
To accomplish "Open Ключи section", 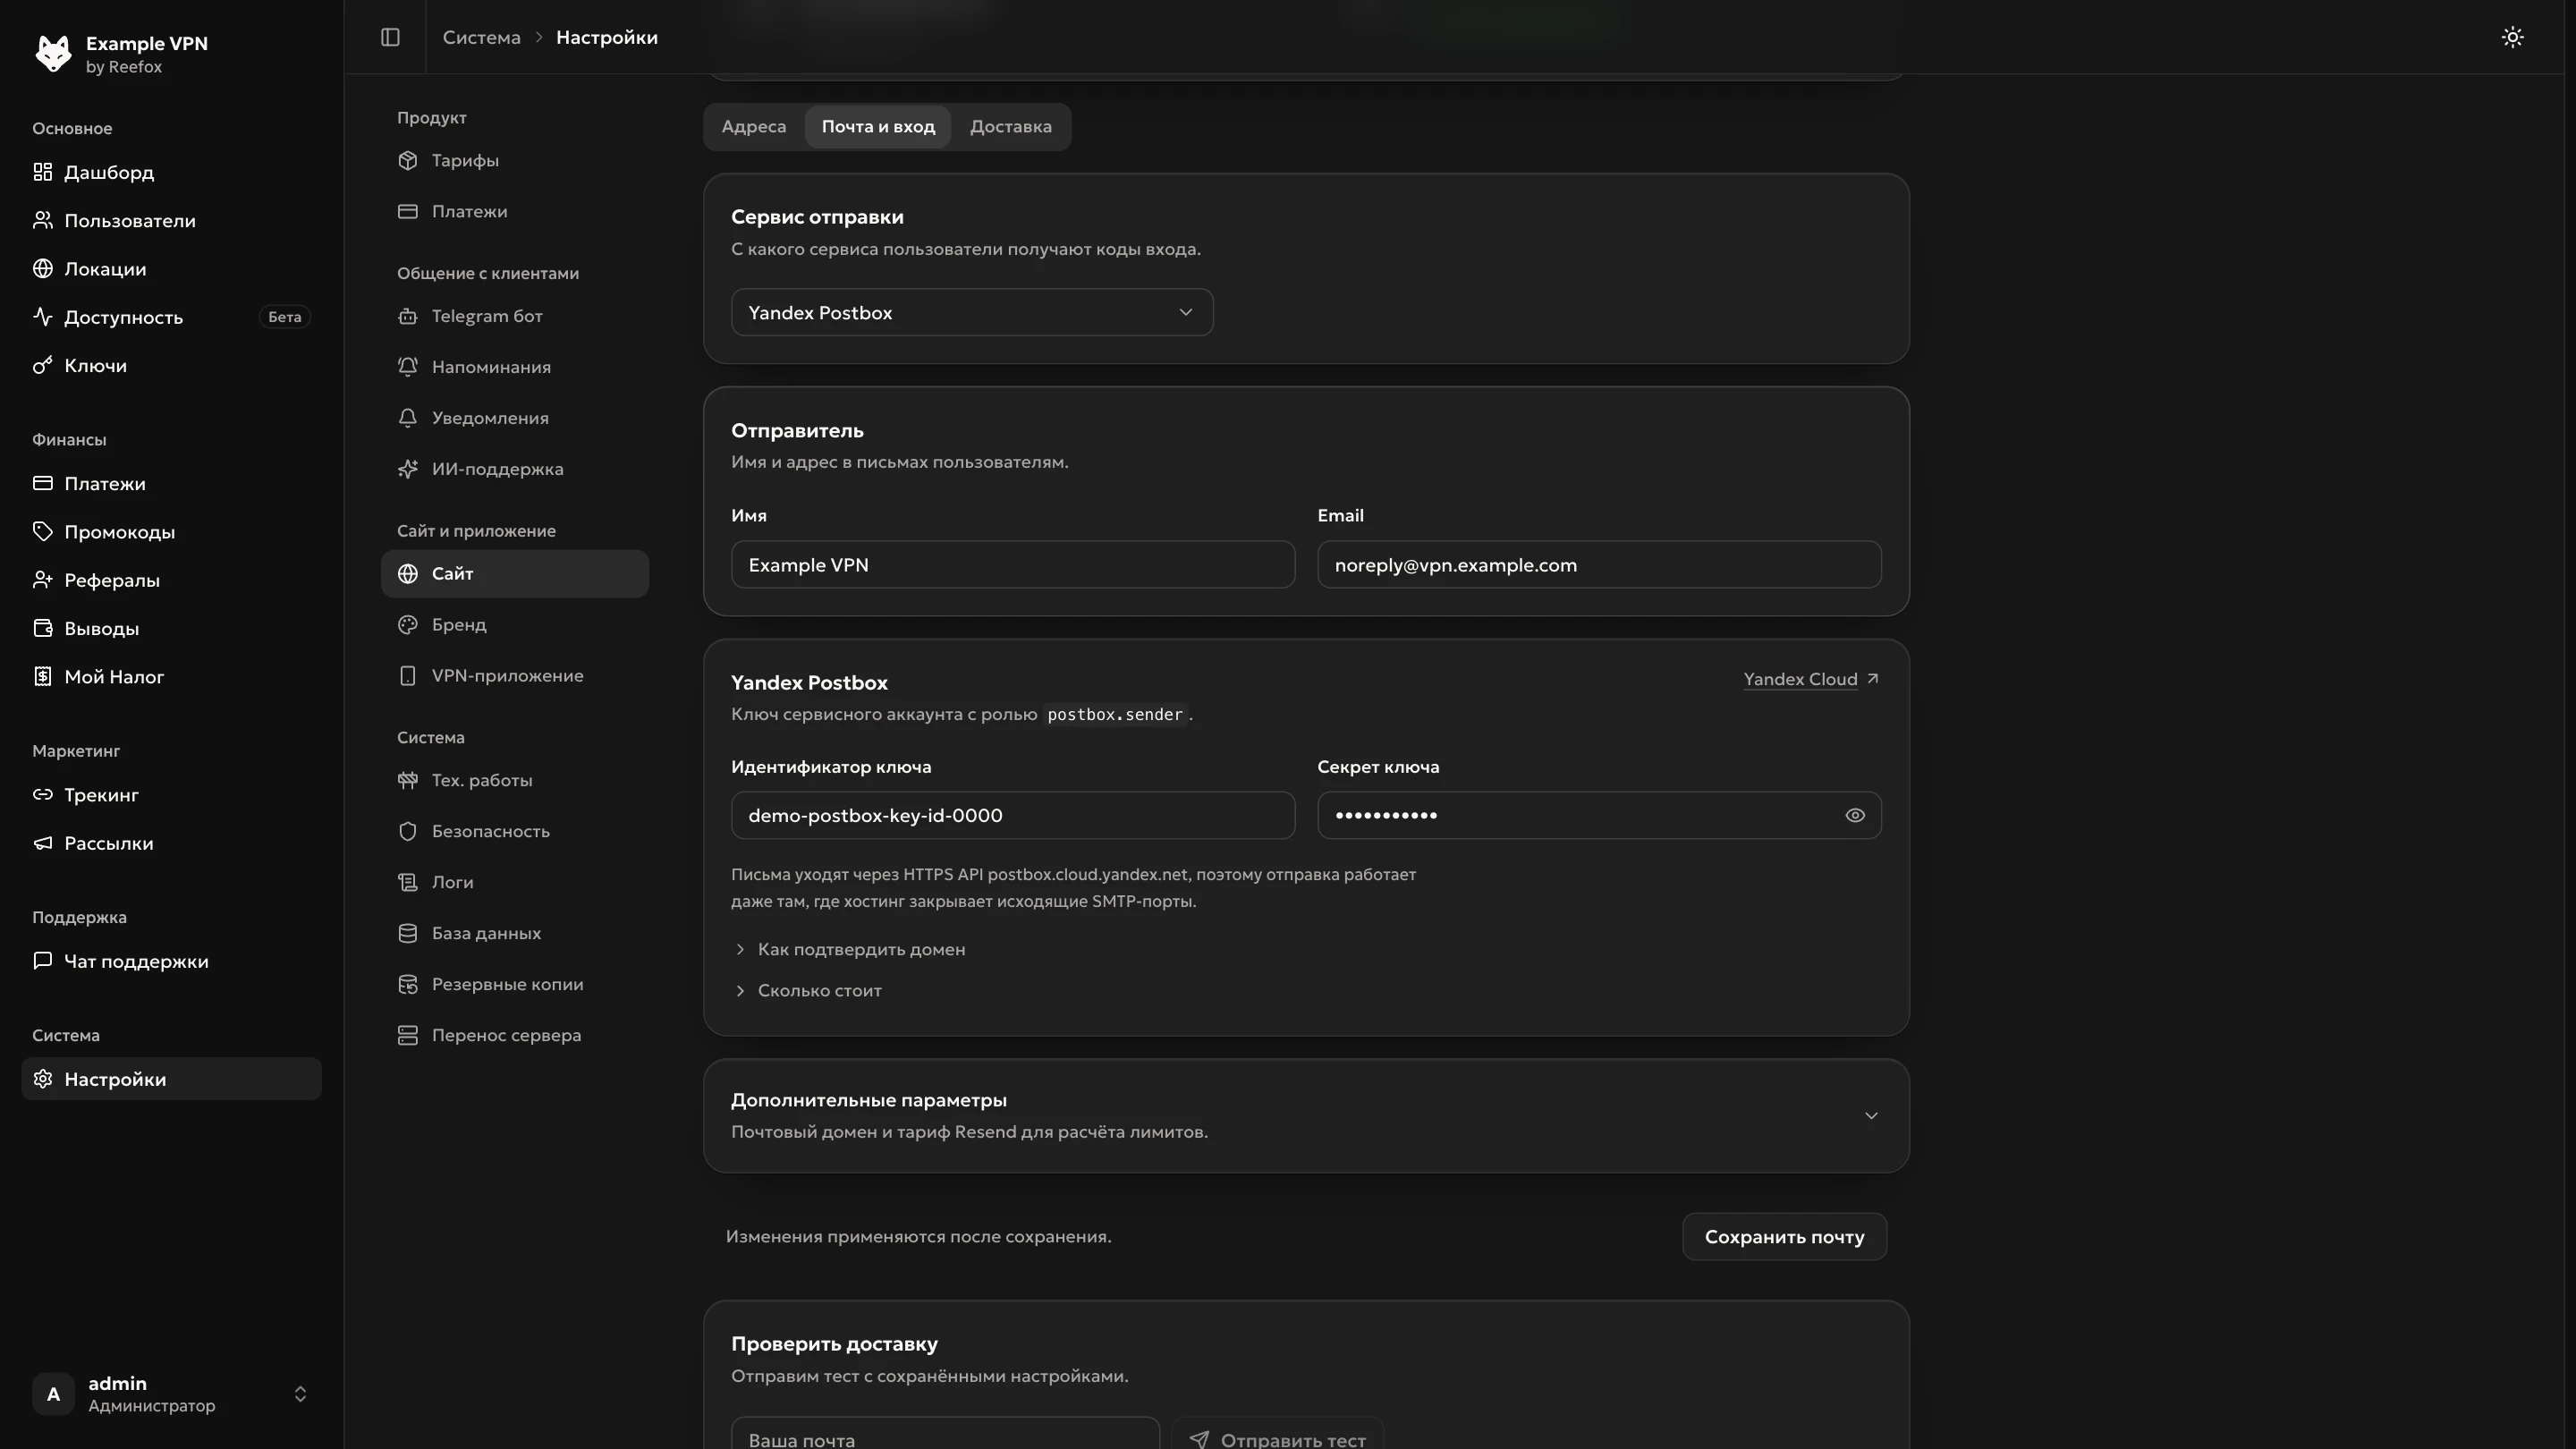I will tap(171, 365).
